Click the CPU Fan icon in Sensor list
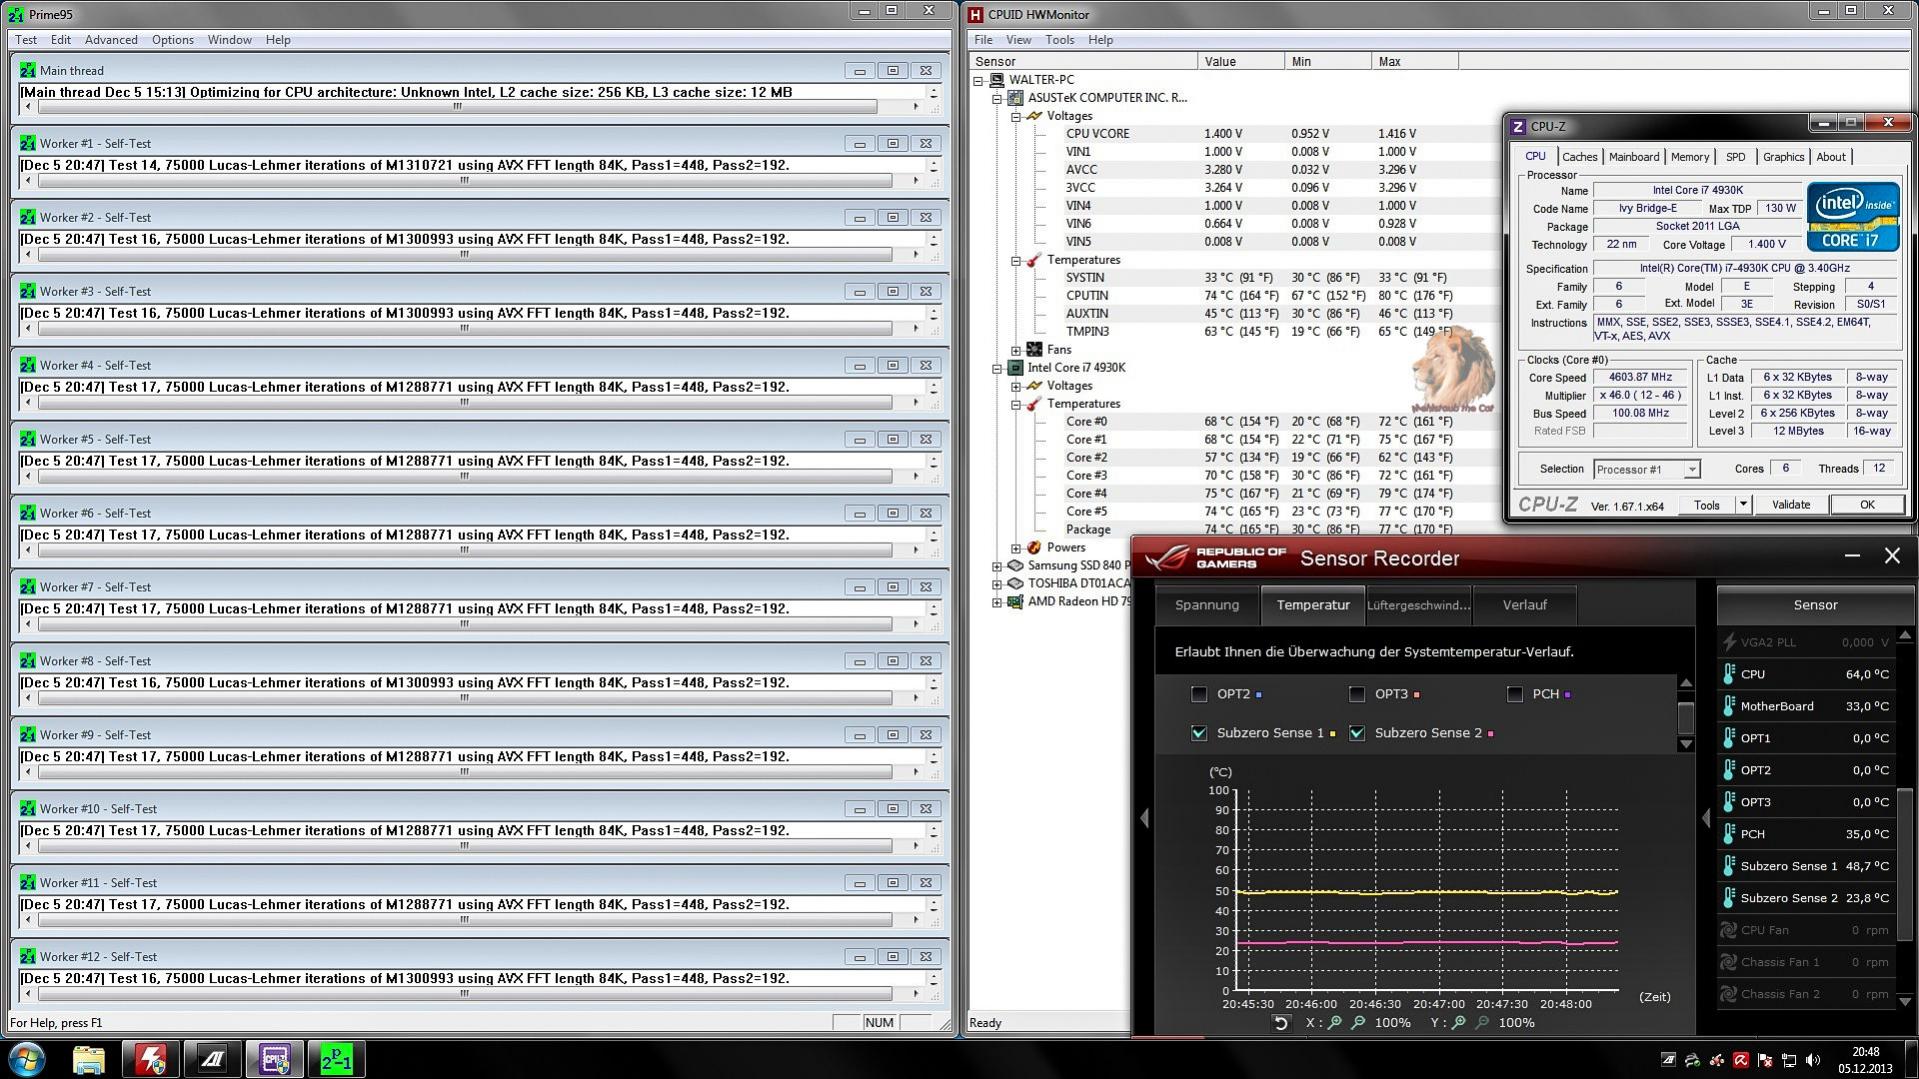 point(1728,930)
